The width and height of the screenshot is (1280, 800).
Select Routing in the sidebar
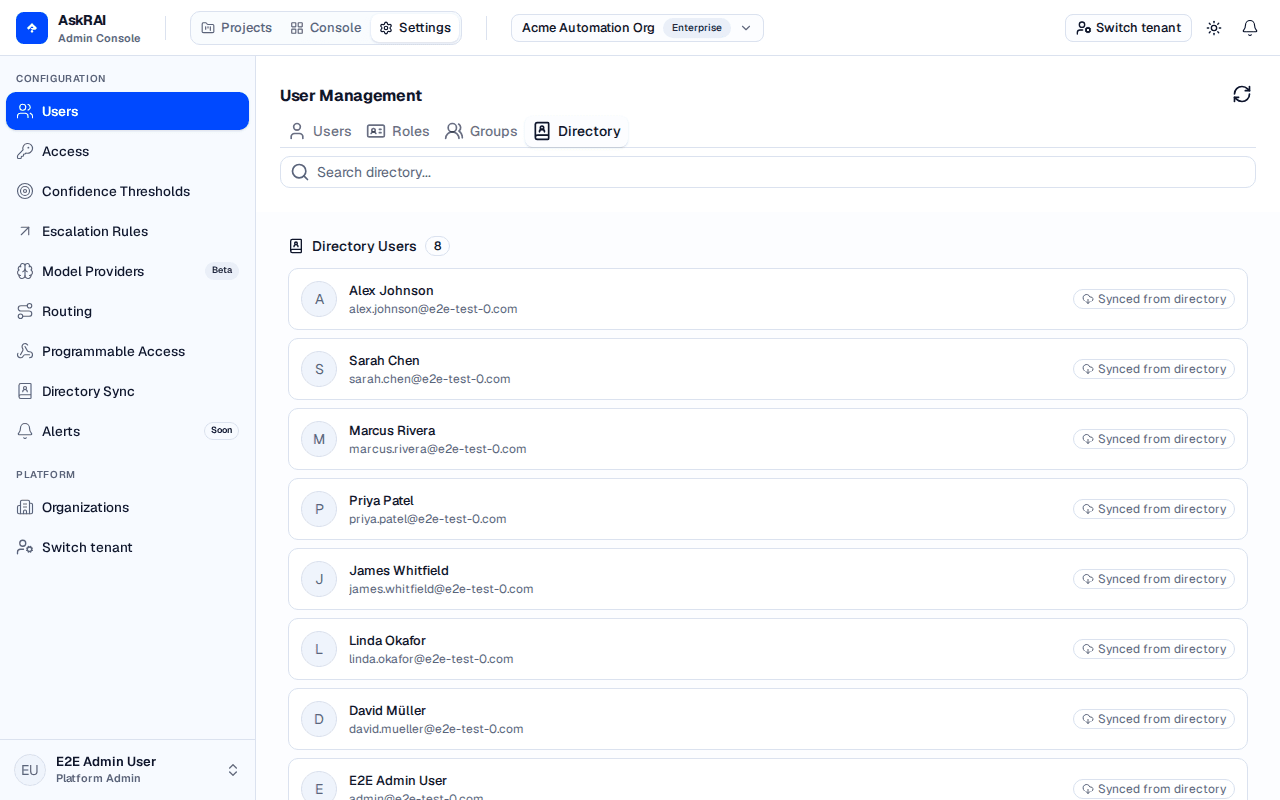[127, 311]
